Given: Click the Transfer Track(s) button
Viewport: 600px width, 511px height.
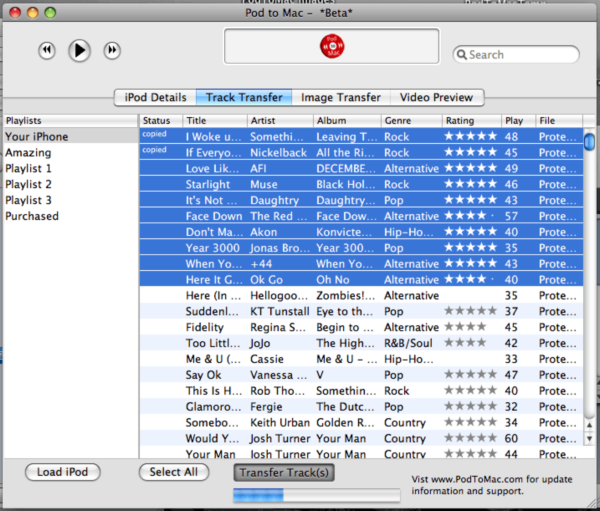Looking at the screenshot, I should click(284, 472).
